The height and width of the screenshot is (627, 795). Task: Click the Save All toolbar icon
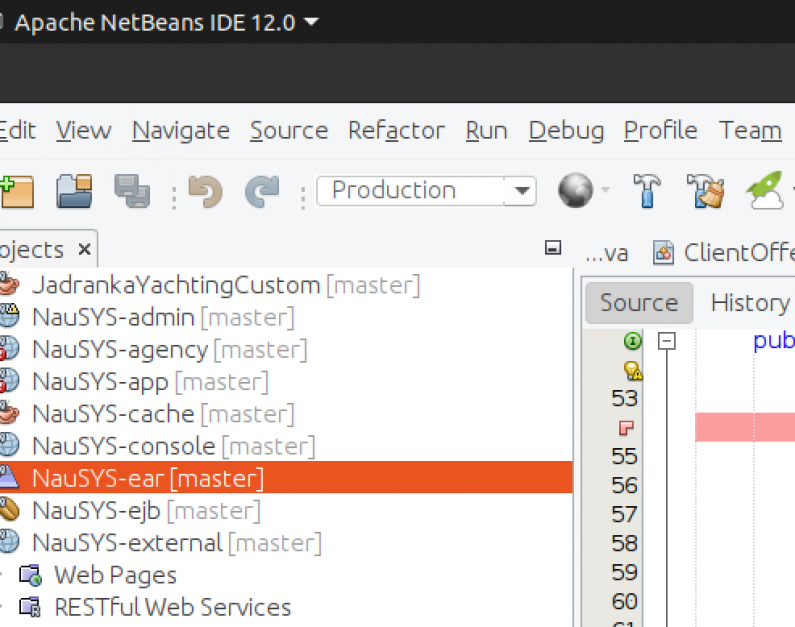pos(132,191)
